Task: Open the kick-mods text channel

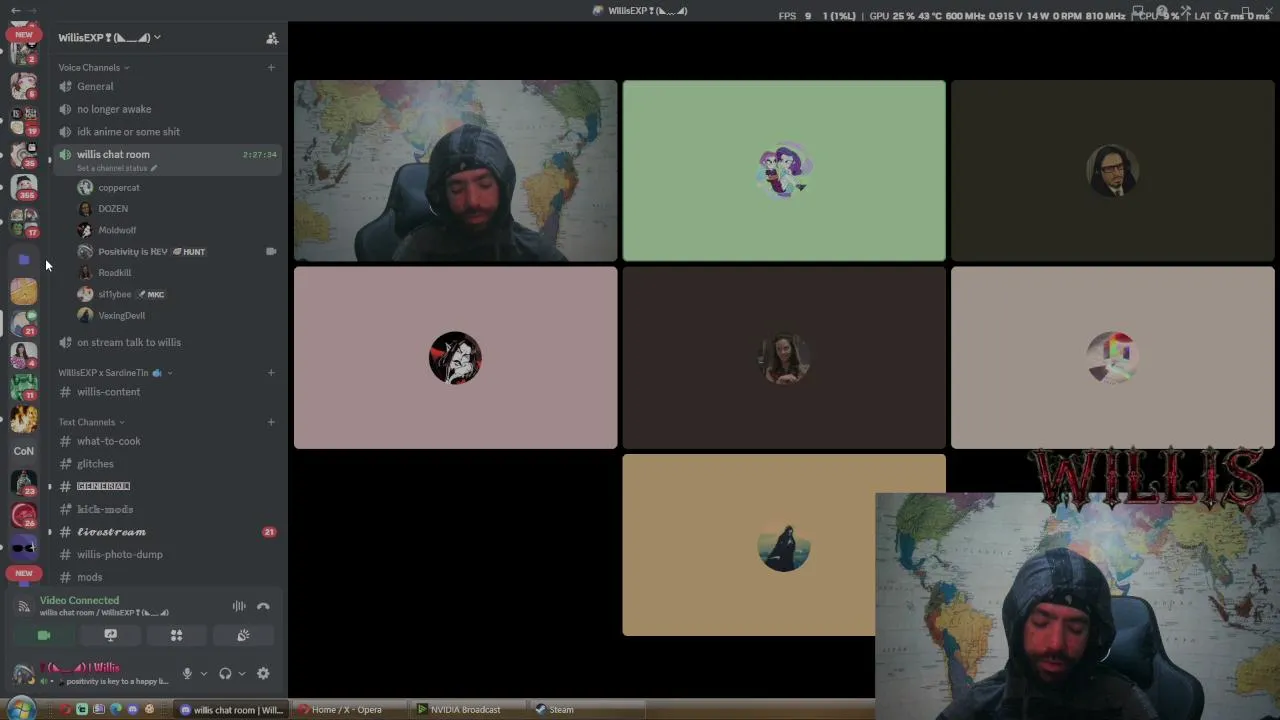Action: coord(168,509)
